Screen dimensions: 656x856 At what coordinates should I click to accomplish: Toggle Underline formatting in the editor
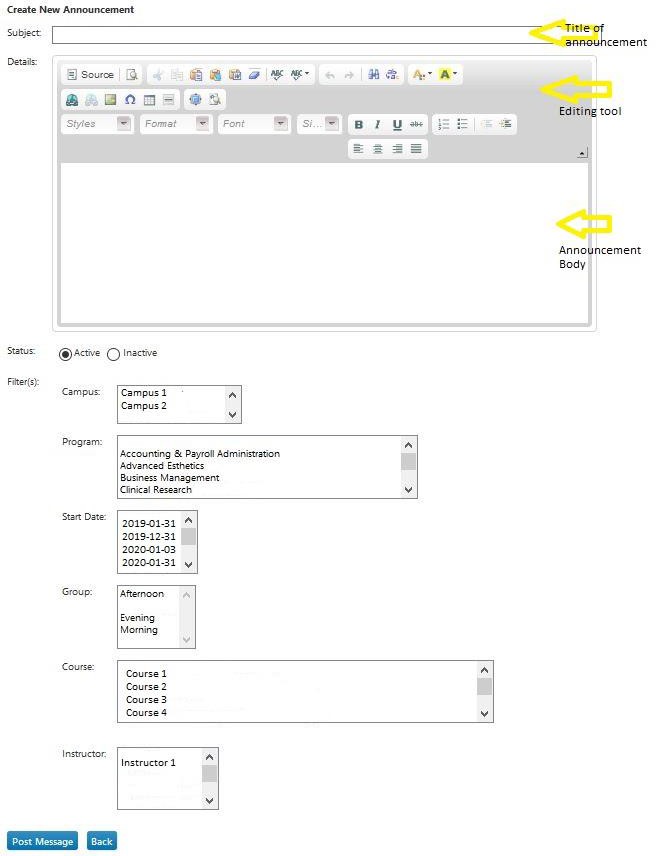(x=397, y=125)
